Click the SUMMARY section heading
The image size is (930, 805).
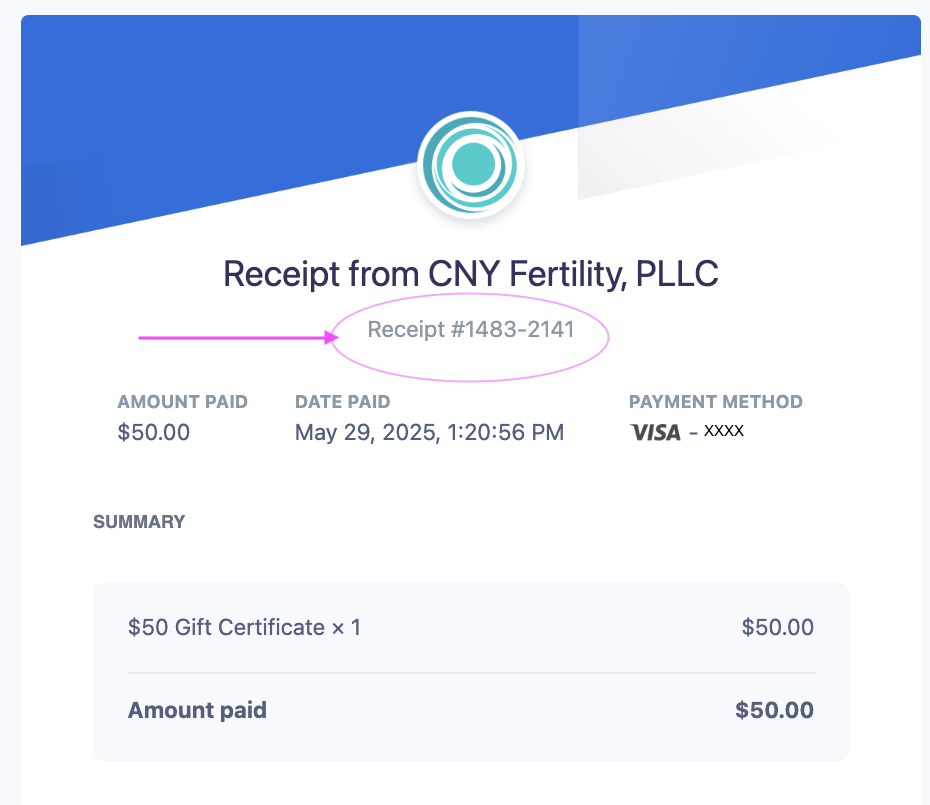tap(139, 522)
